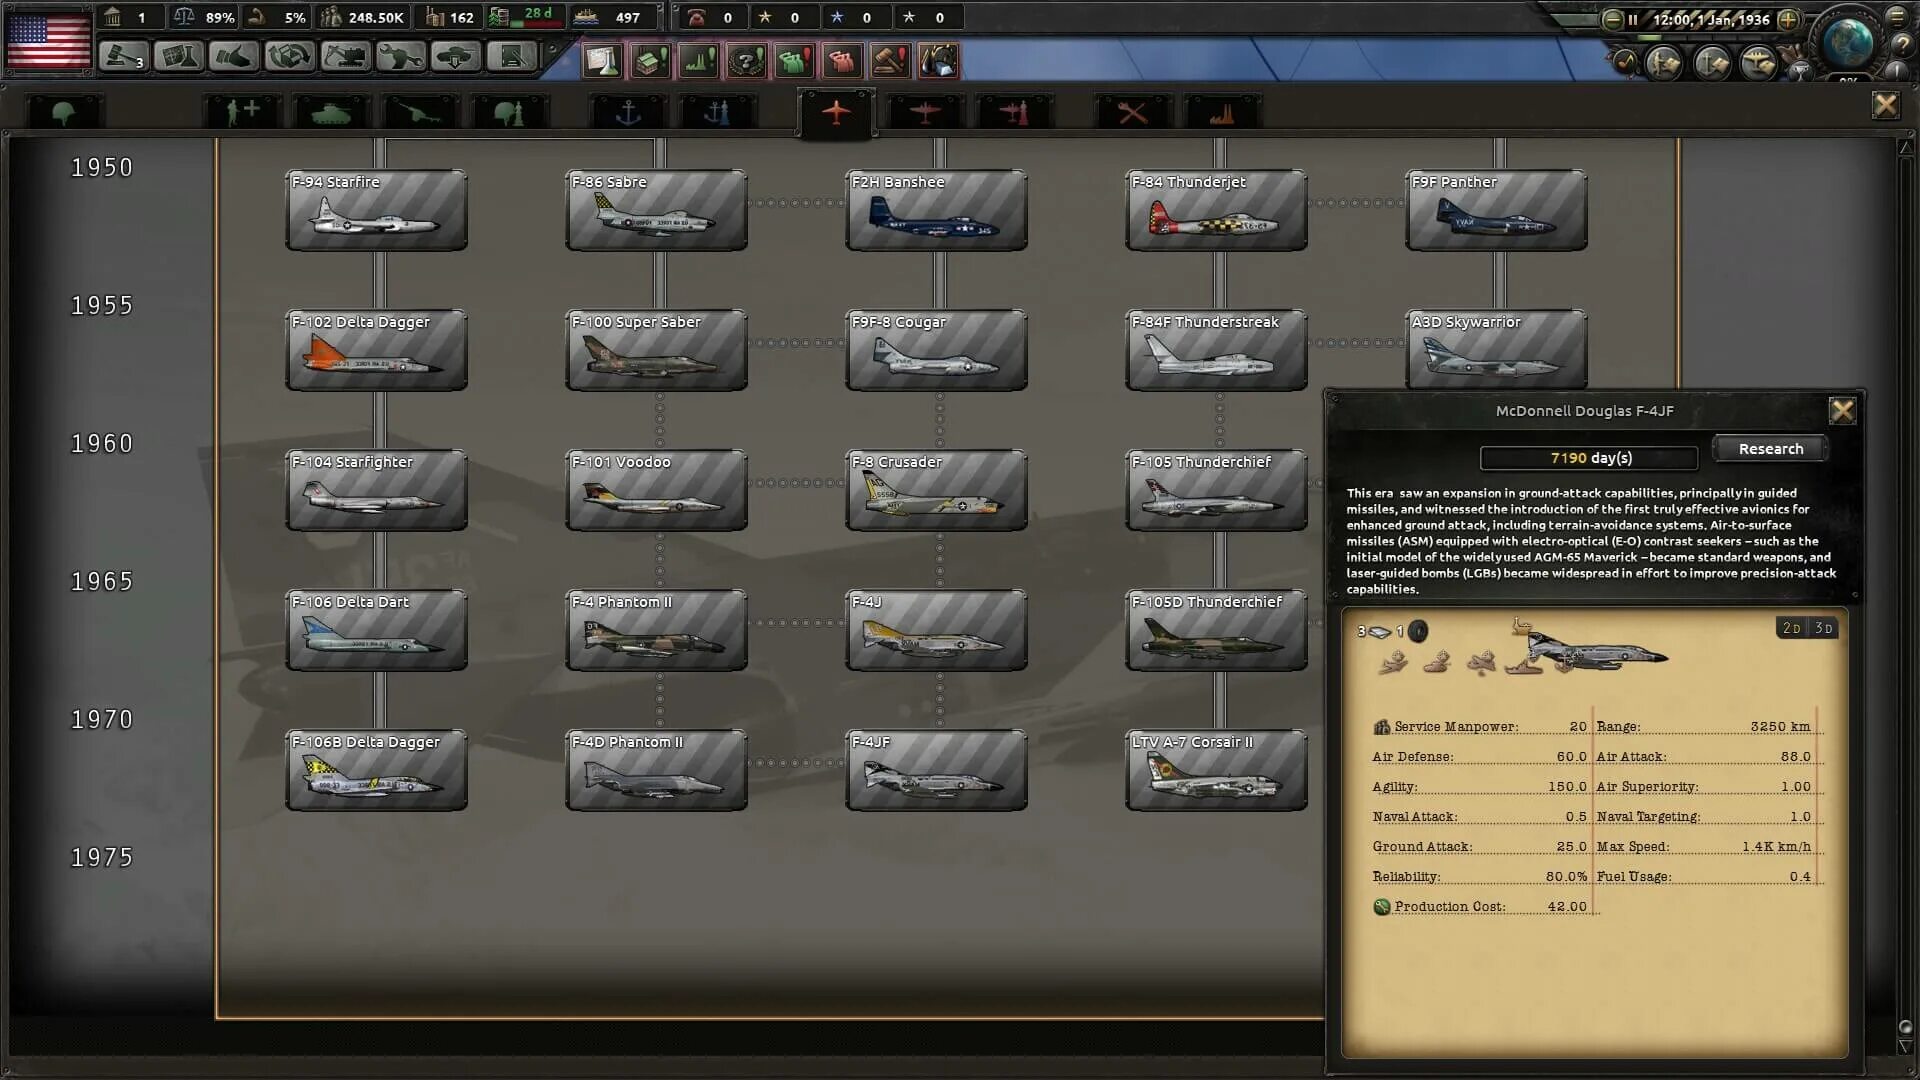This screenshot has width=1920, height=1080.
Task: Toggle 3D model view in tooltip
Action: pos(1823,628)
